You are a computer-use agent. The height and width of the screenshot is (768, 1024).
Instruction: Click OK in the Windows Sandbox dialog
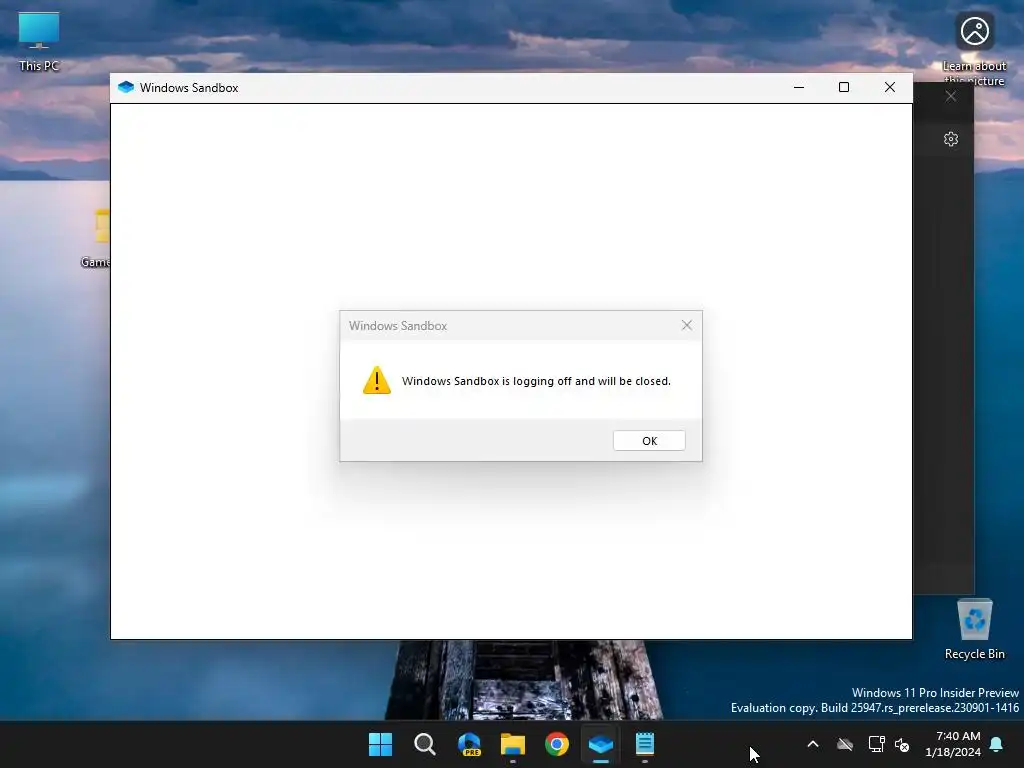[649, 441]
